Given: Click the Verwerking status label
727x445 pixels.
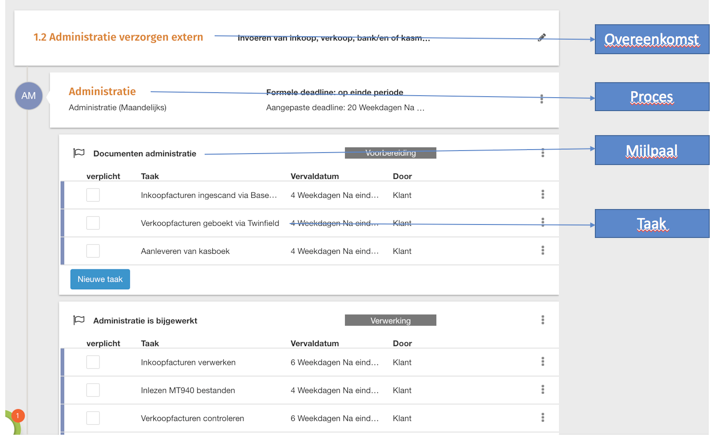Looking at the screenshot, I should 390,320.
